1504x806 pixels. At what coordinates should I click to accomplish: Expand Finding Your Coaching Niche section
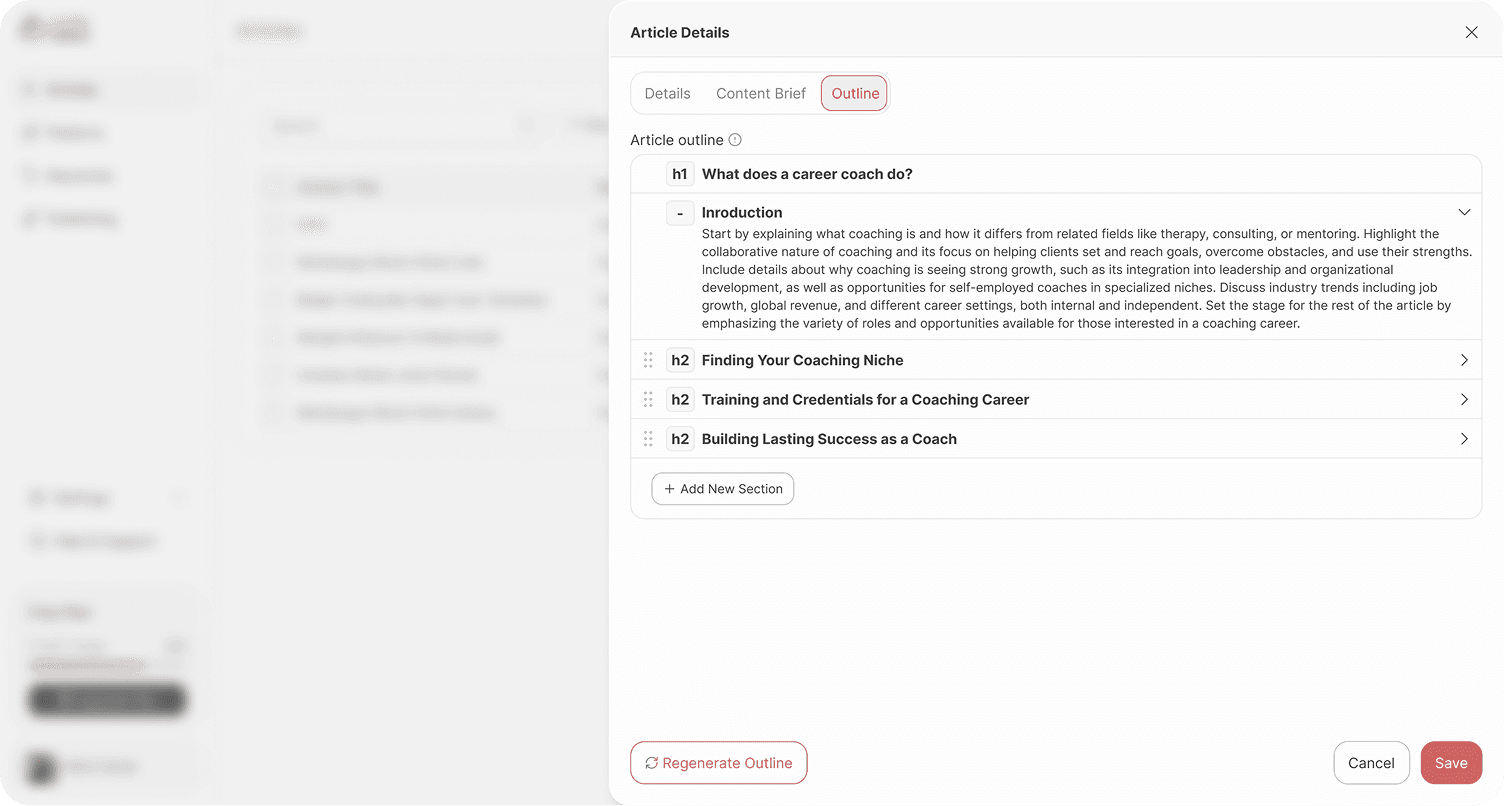(x=1464, y=360)
